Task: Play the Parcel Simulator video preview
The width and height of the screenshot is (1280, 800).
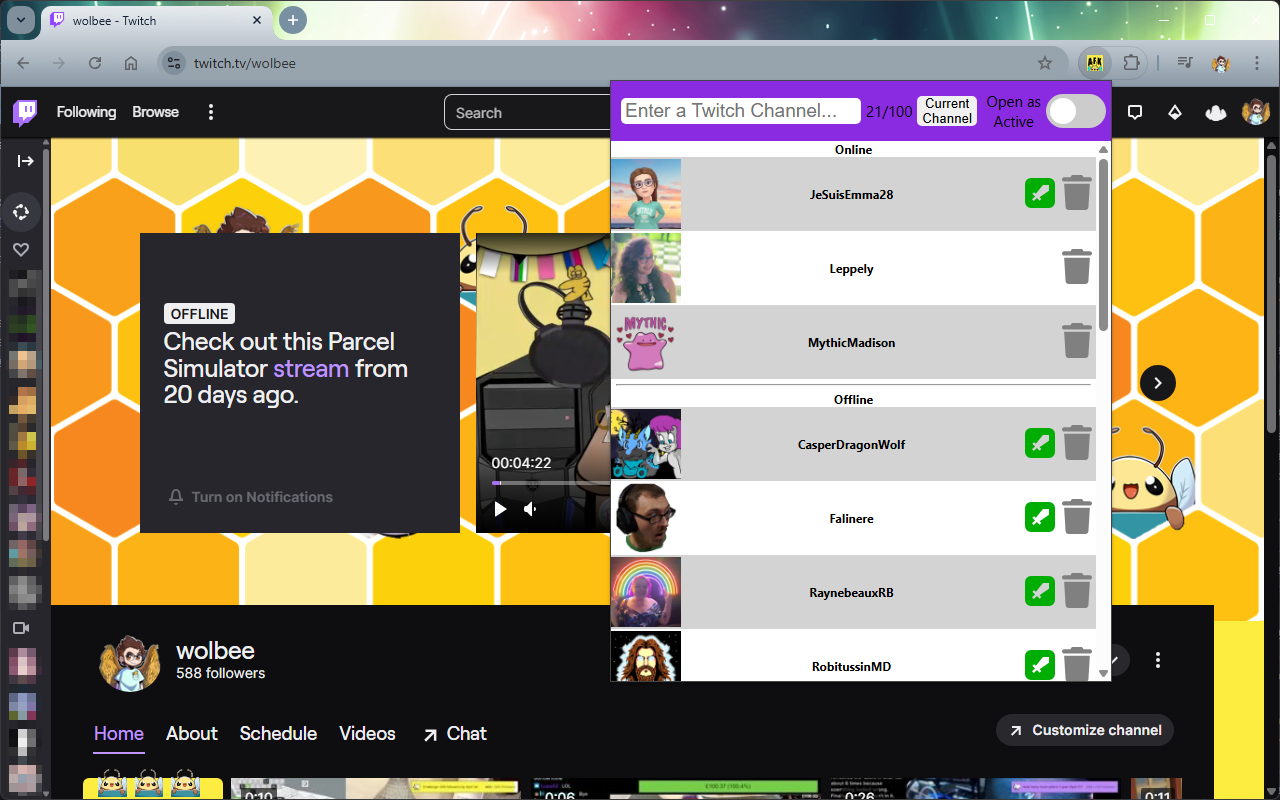Action: (501, 509)
